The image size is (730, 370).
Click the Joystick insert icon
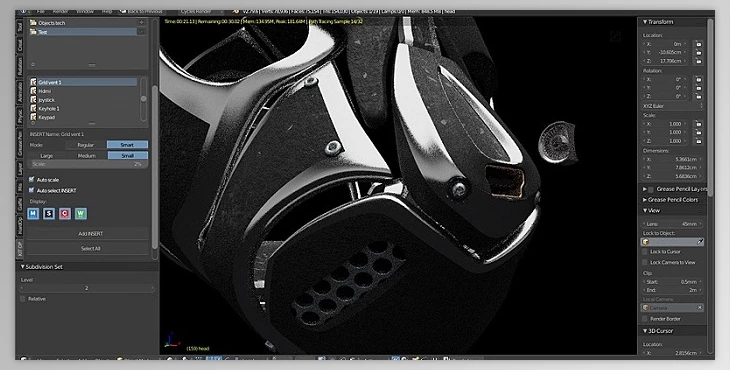pyautogui.click(x=34, y=100)
